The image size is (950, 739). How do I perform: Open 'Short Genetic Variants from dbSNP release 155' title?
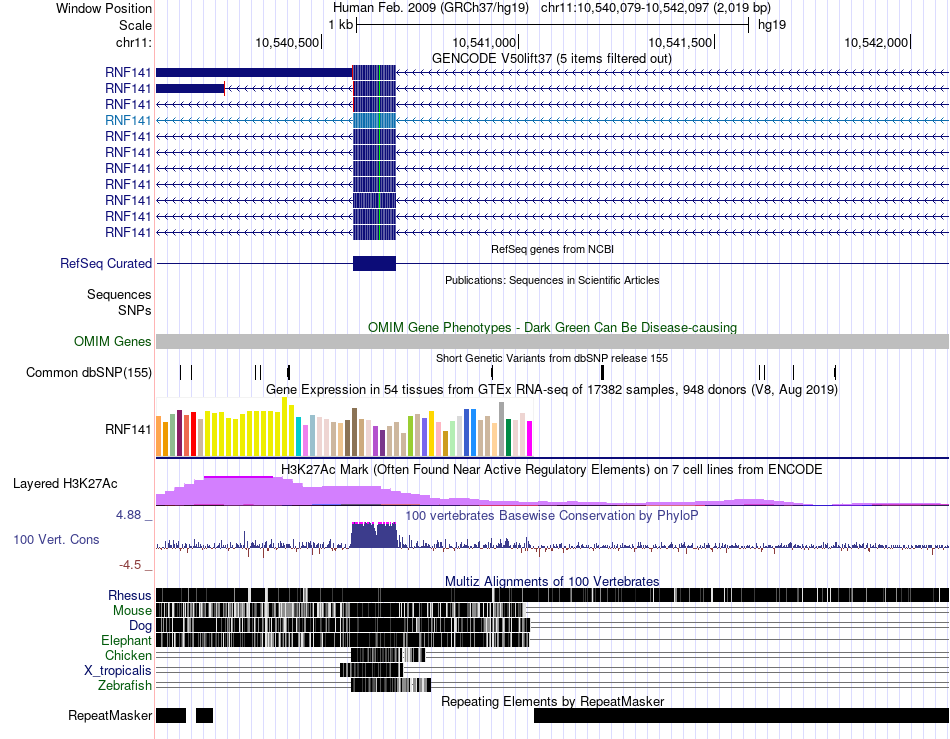point(552,358)
